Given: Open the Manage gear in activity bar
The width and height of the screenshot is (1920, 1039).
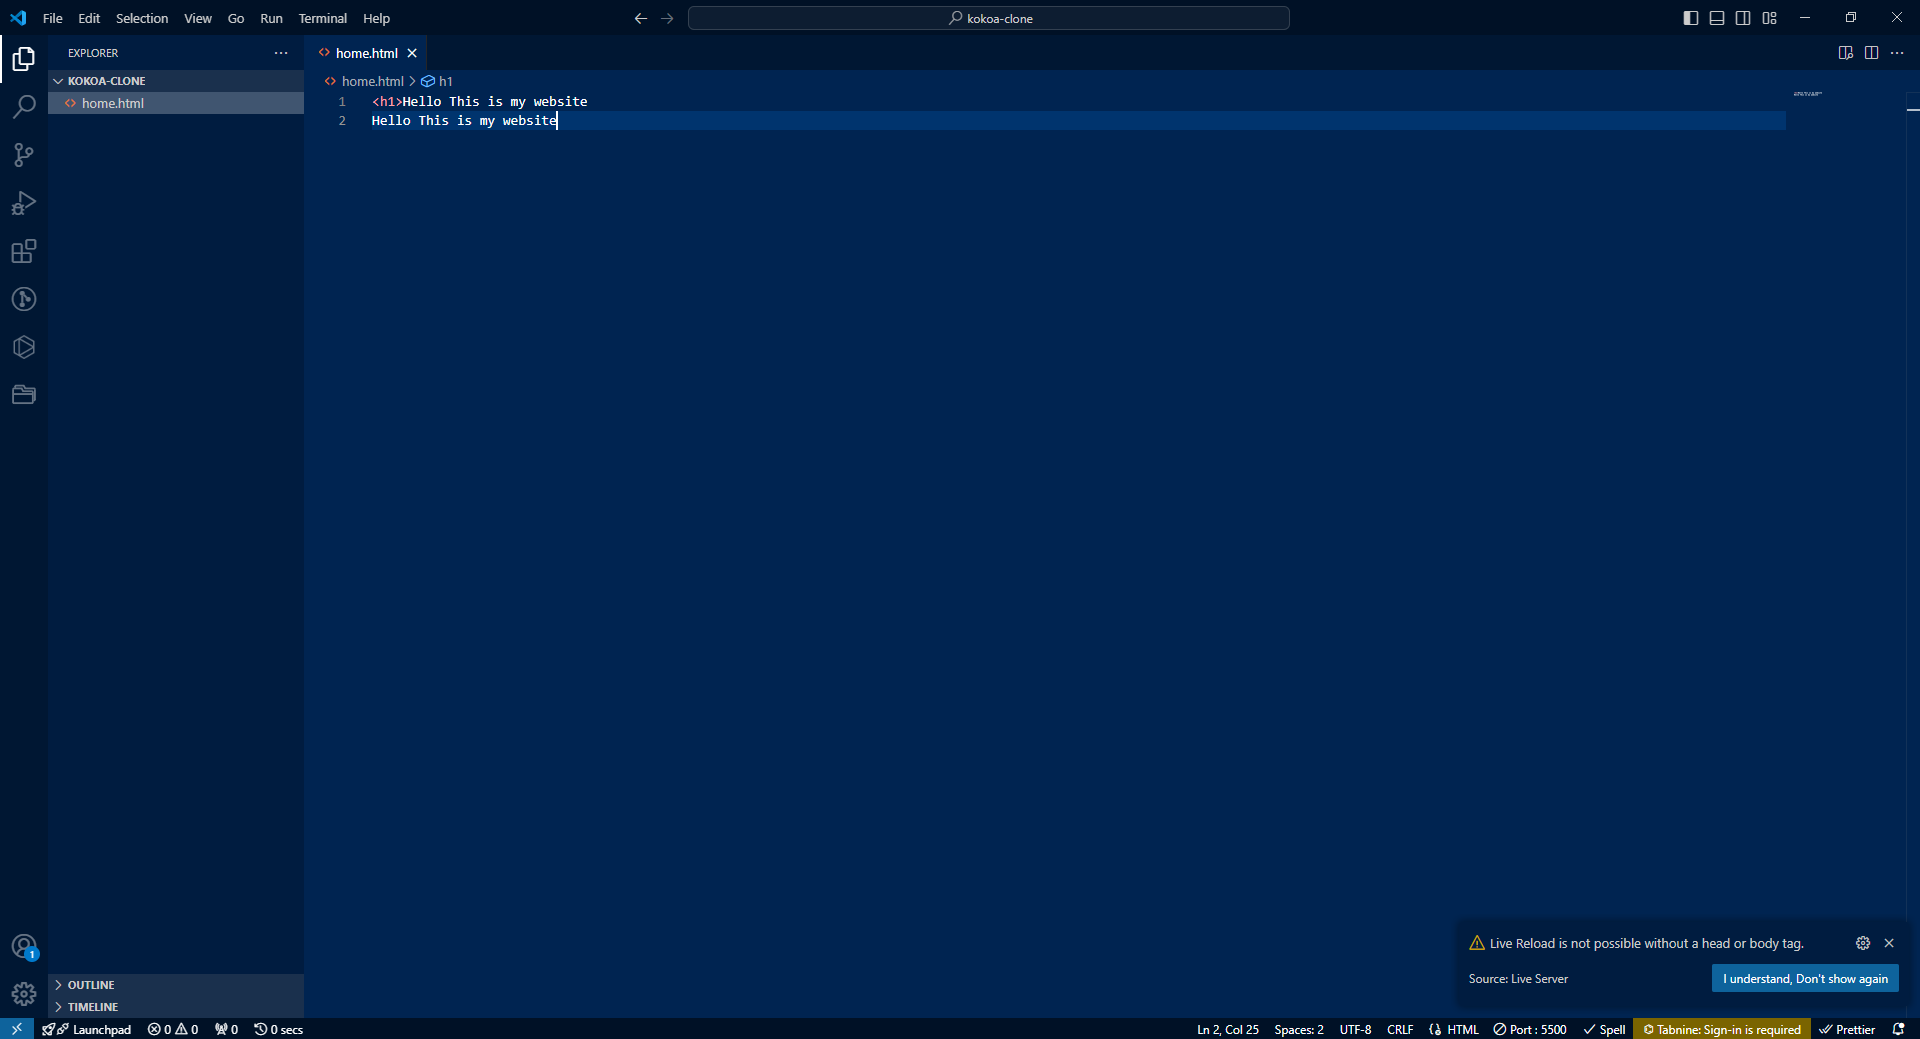Looking at the screenshot, I should tap(24, 993).
